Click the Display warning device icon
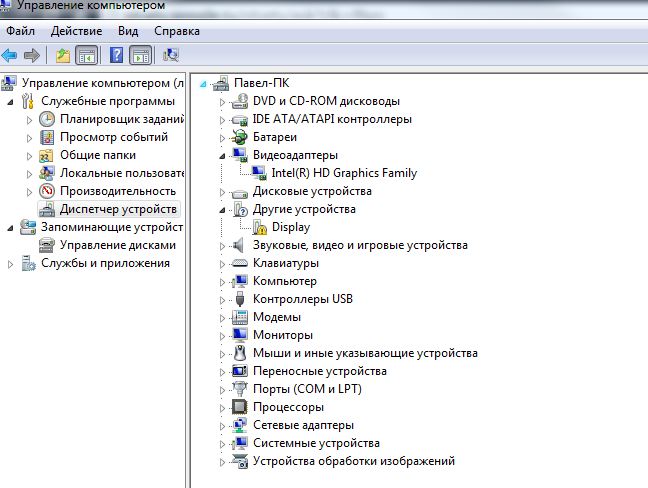Screen dimensions: 648x488 [259, 227]
